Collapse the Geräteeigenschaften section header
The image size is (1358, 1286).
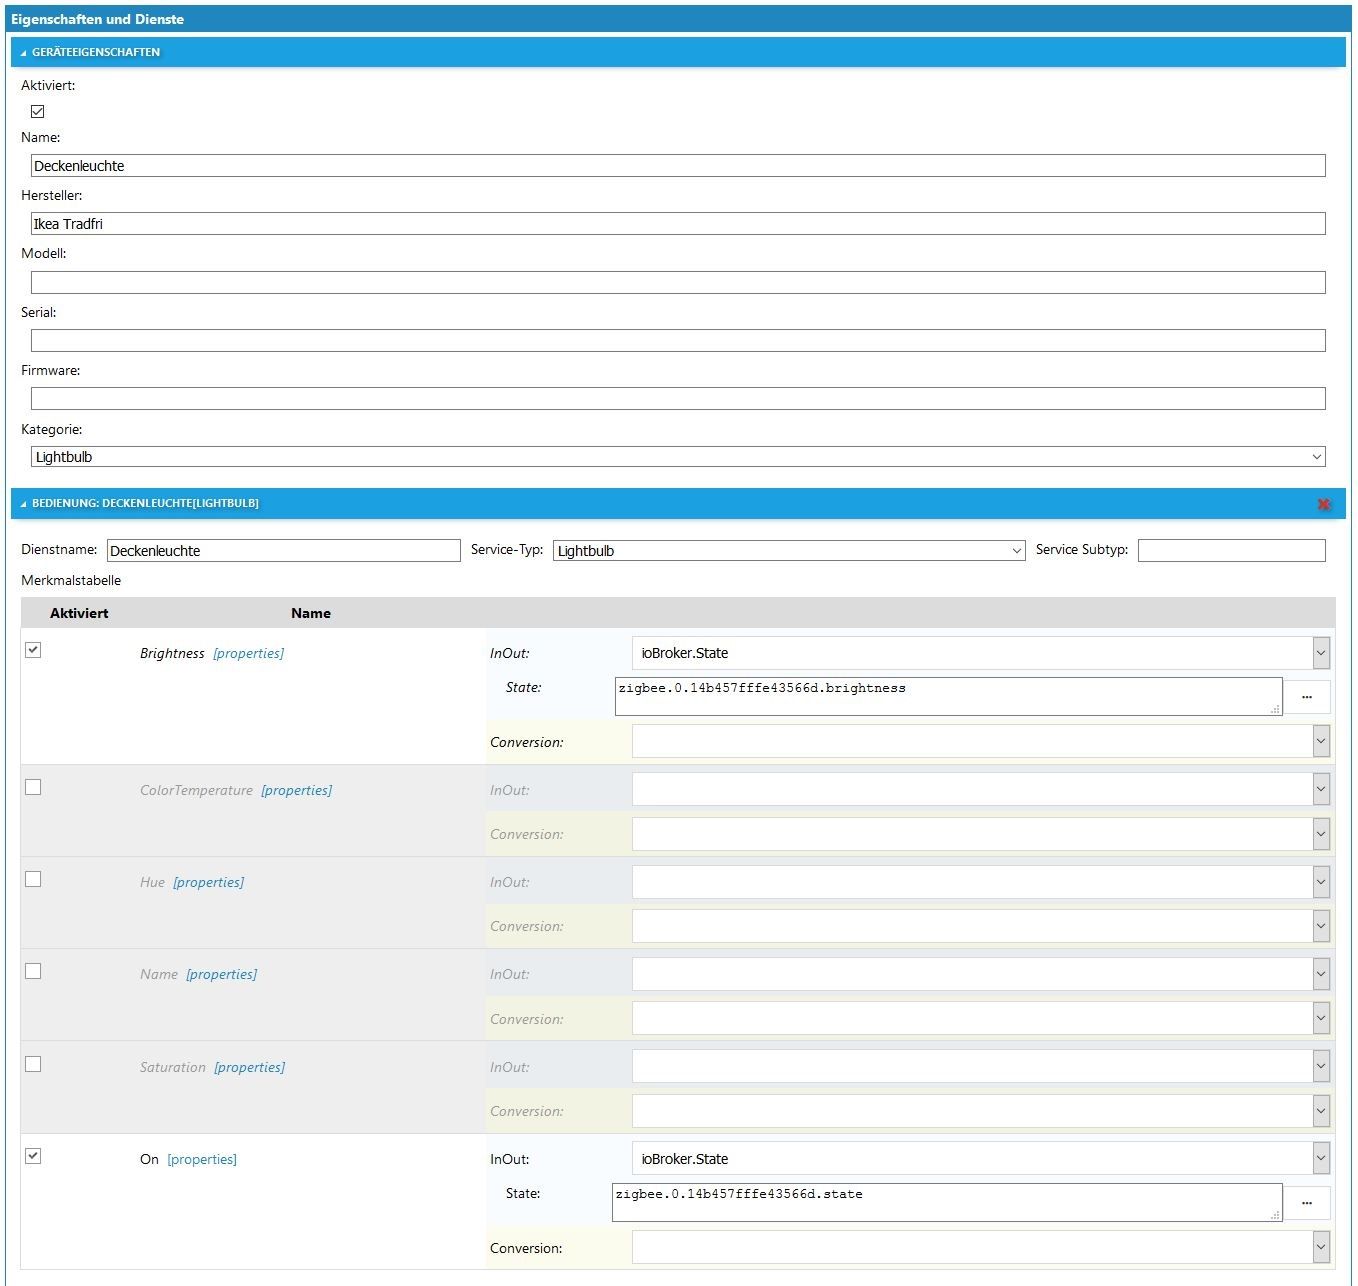[x=678, y=52]
